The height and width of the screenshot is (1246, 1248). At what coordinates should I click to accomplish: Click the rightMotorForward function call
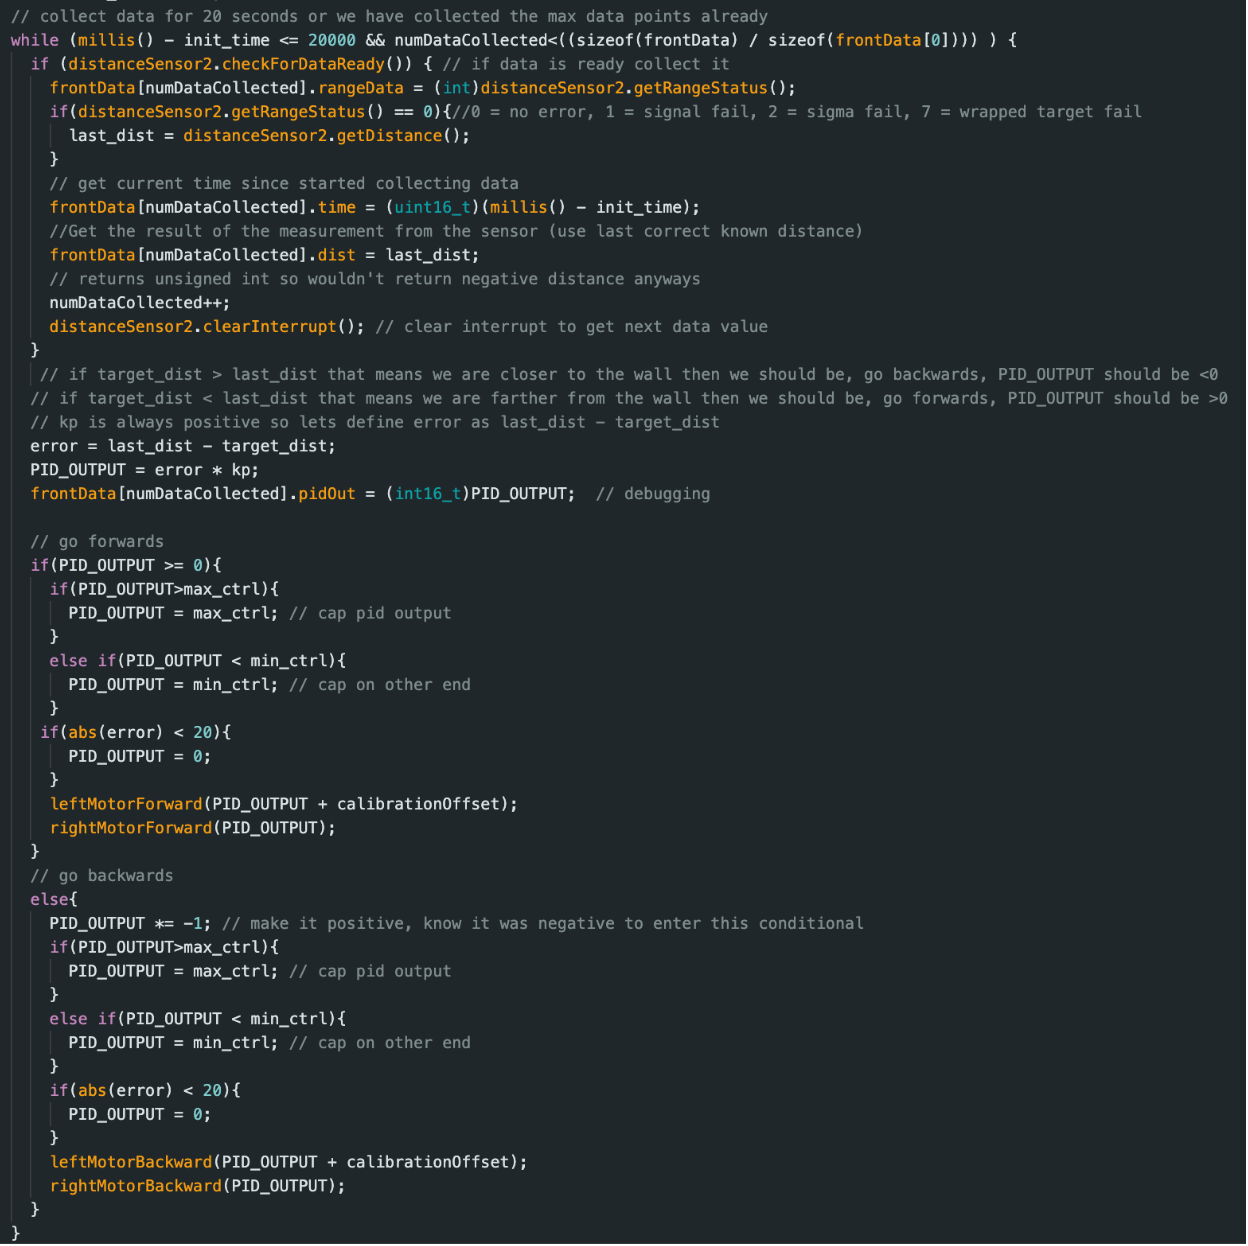[131, 828]
